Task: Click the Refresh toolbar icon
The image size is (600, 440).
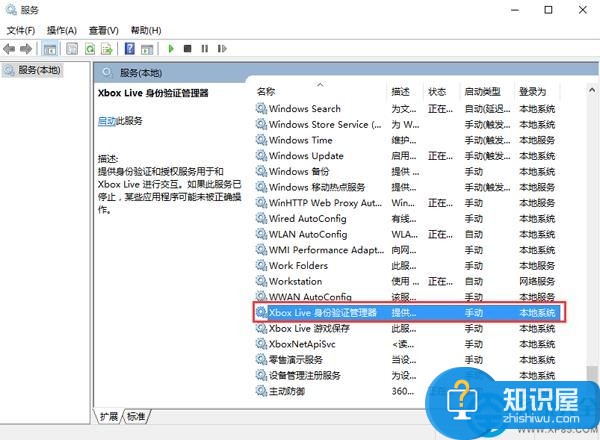Action: pos(90,49)
